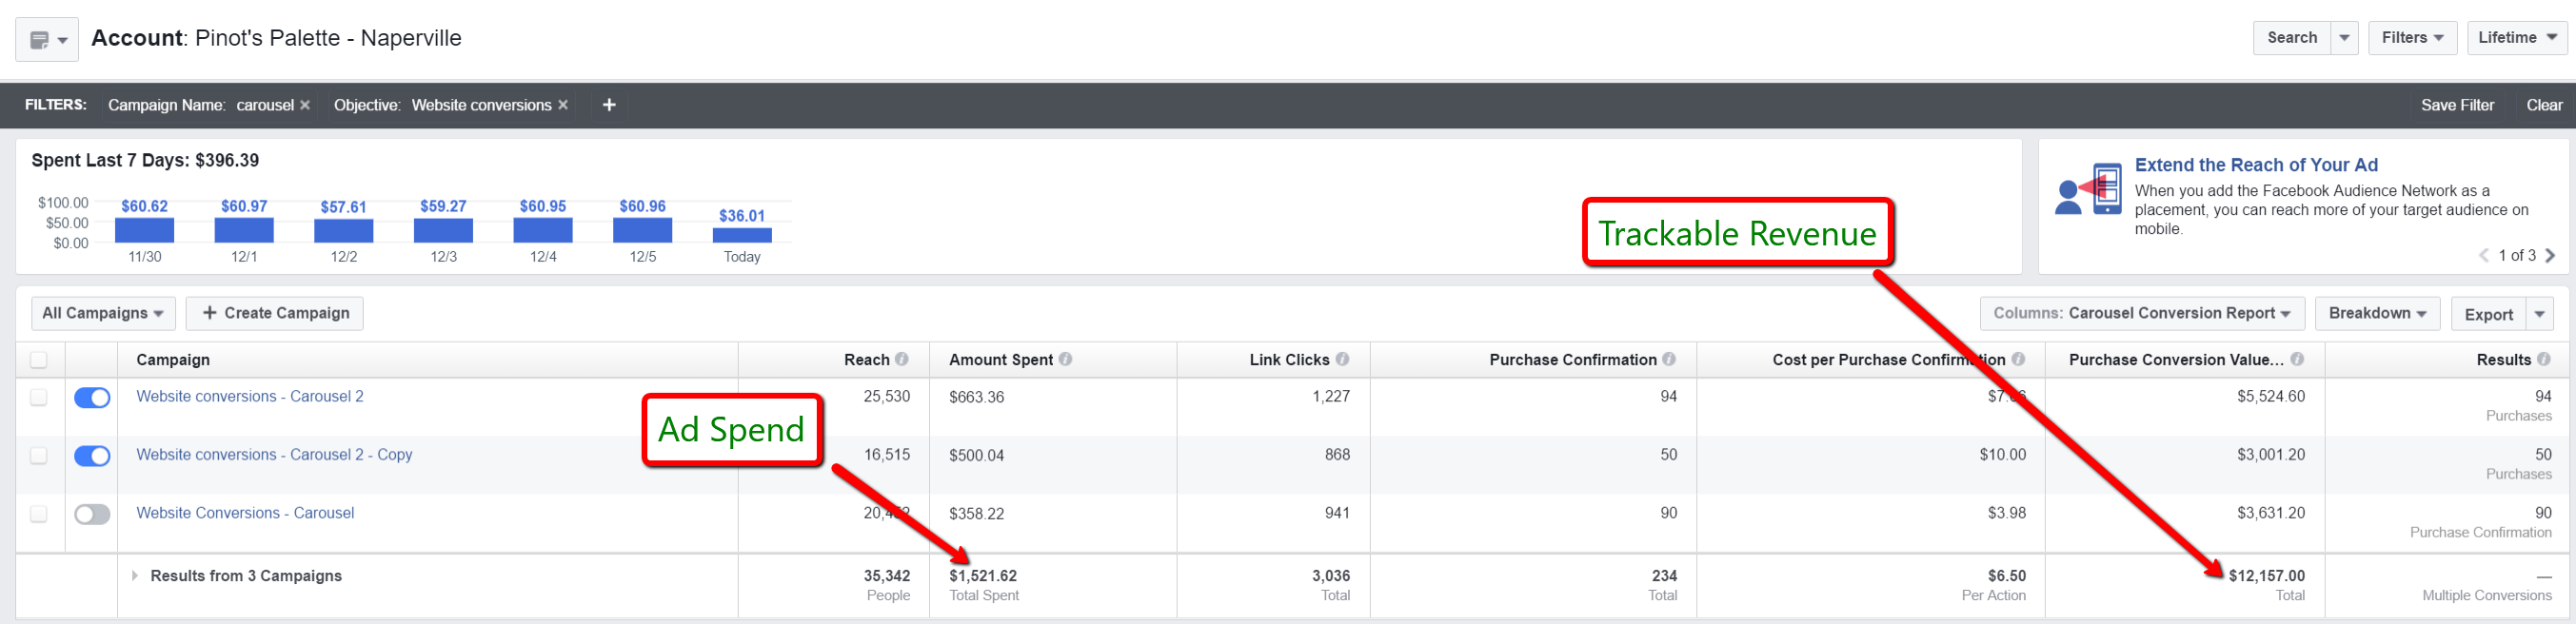Select the Website Conversions - Carousel checkbox
2576x624 pixels.
pos(39,514)
